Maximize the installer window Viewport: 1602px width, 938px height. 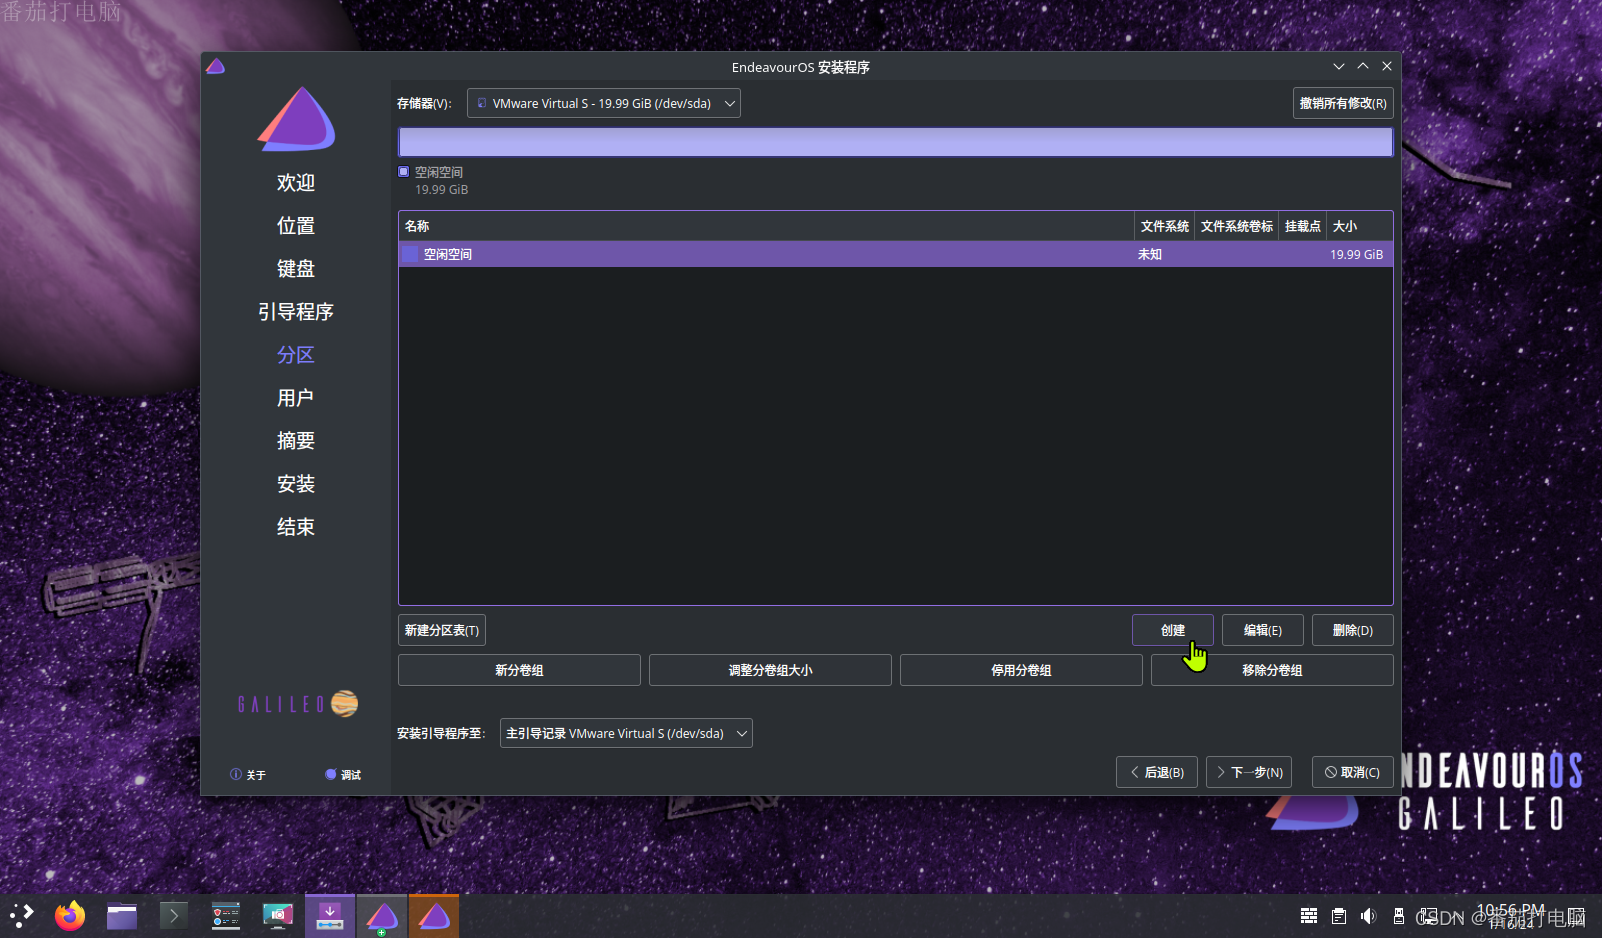(1363, 66)
